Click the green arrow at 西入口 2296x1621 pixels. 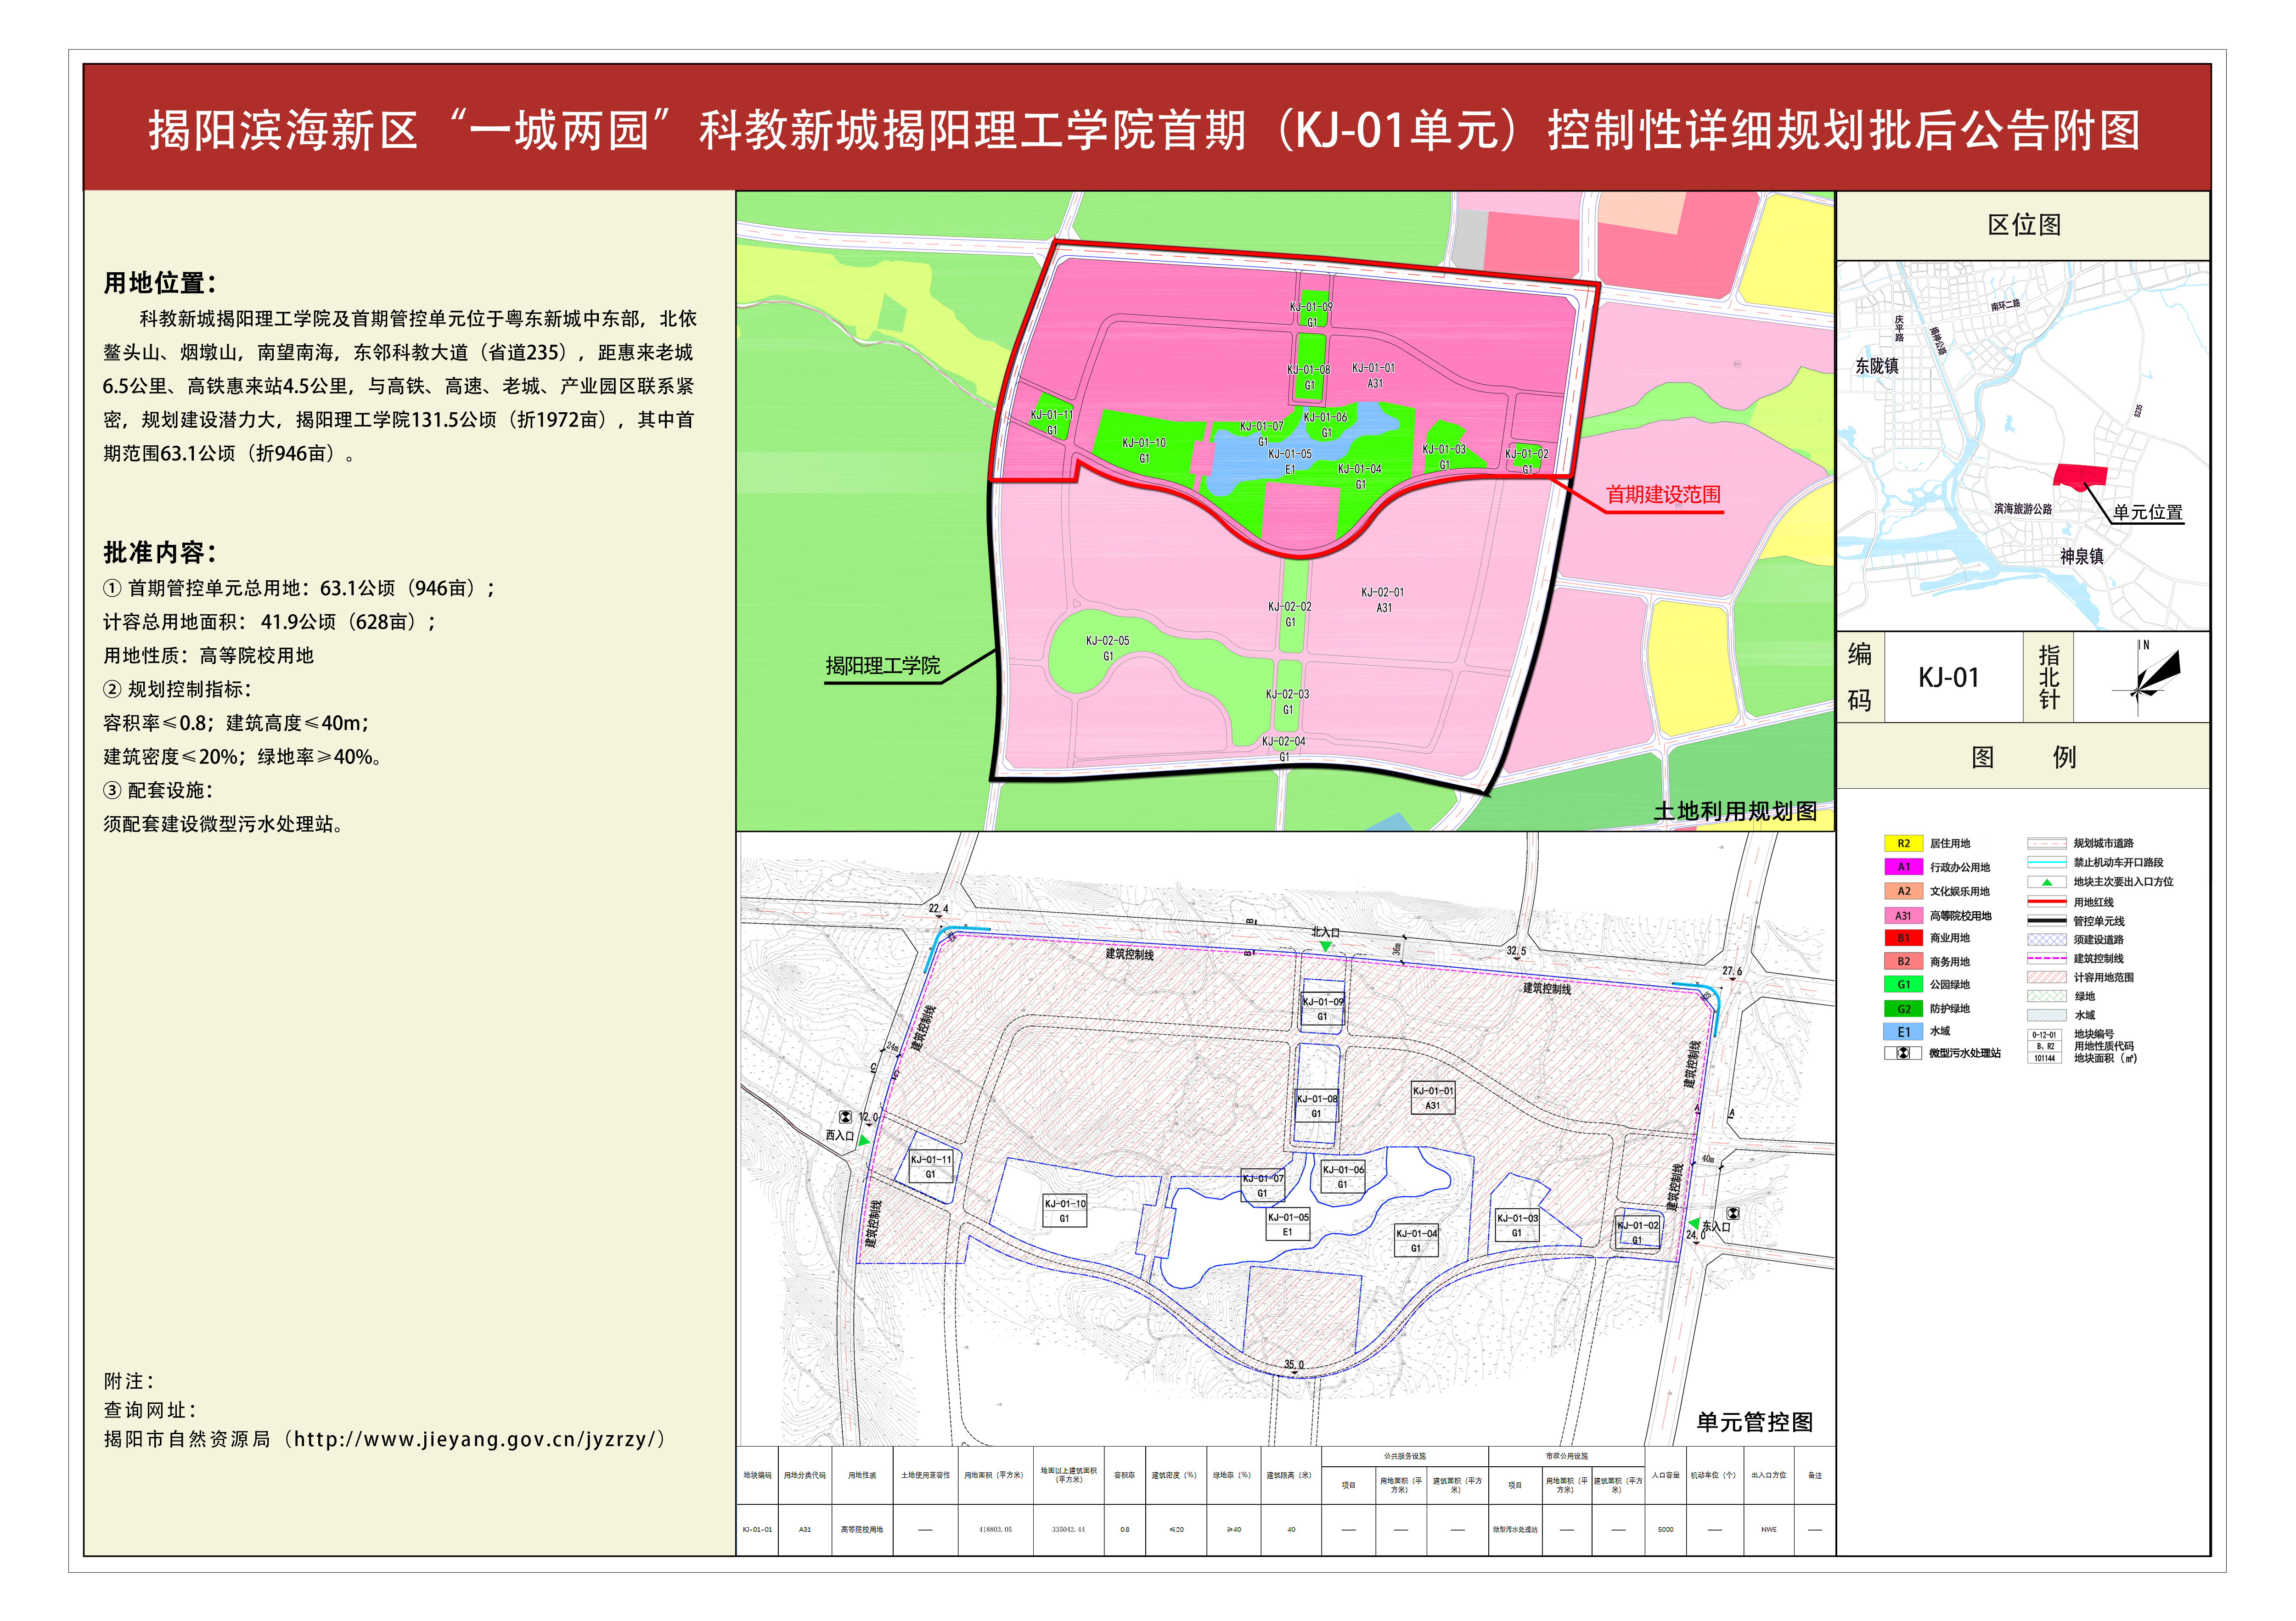coord(864,1140)
